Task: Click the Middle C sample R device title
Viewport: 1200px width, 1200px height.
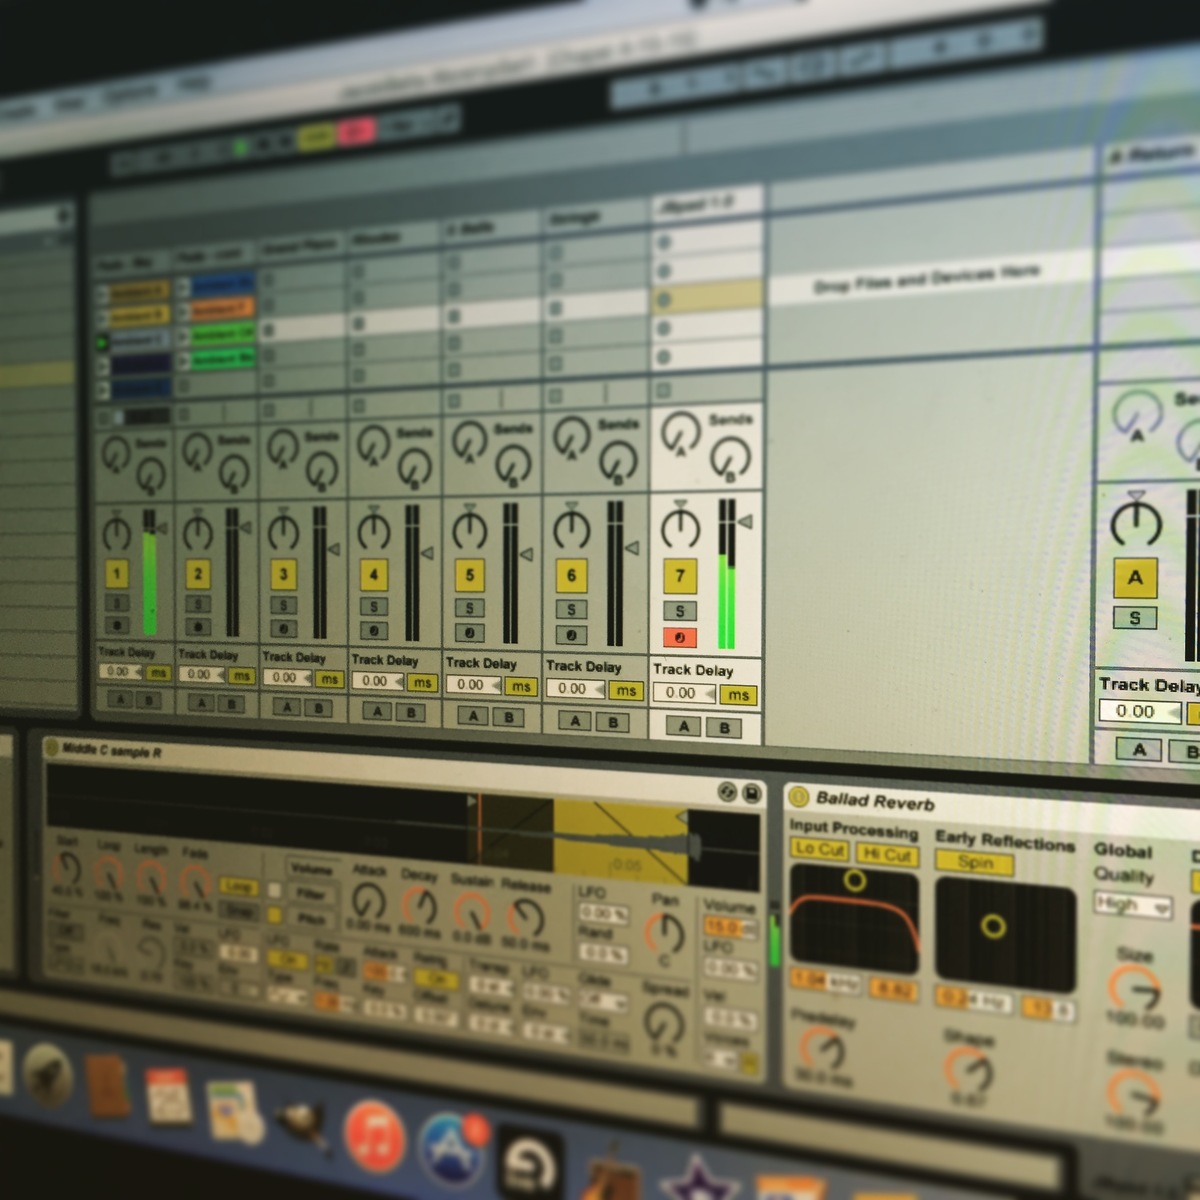Action: [111, 750]
